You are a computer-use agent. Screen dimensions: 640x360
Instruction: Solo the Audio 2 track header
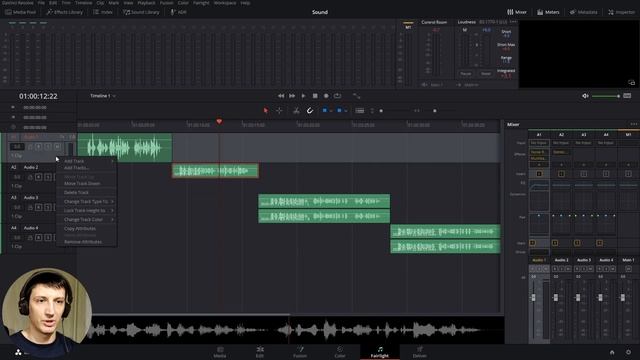48,177
